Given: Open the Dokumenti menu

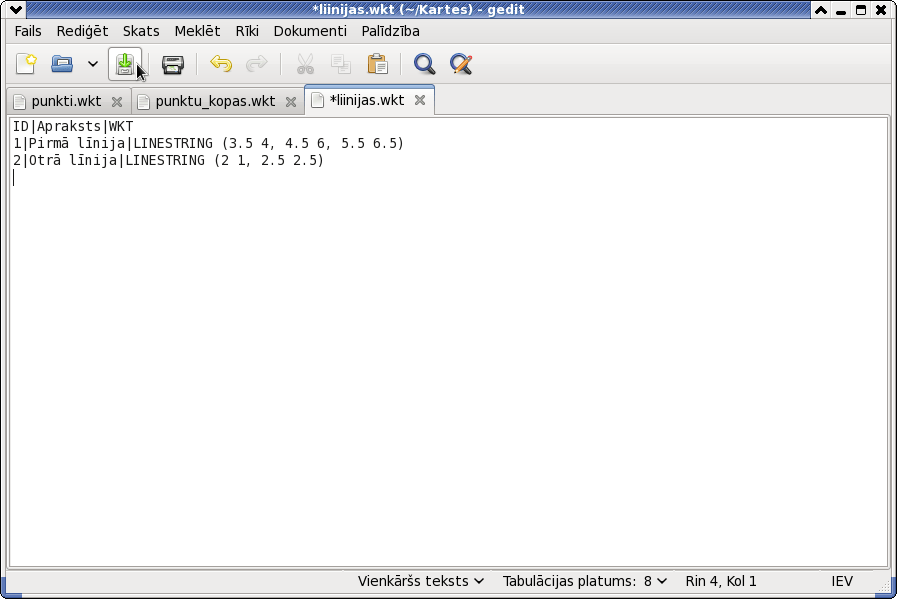Looking at the screenshot, I should tap(310, 31).
